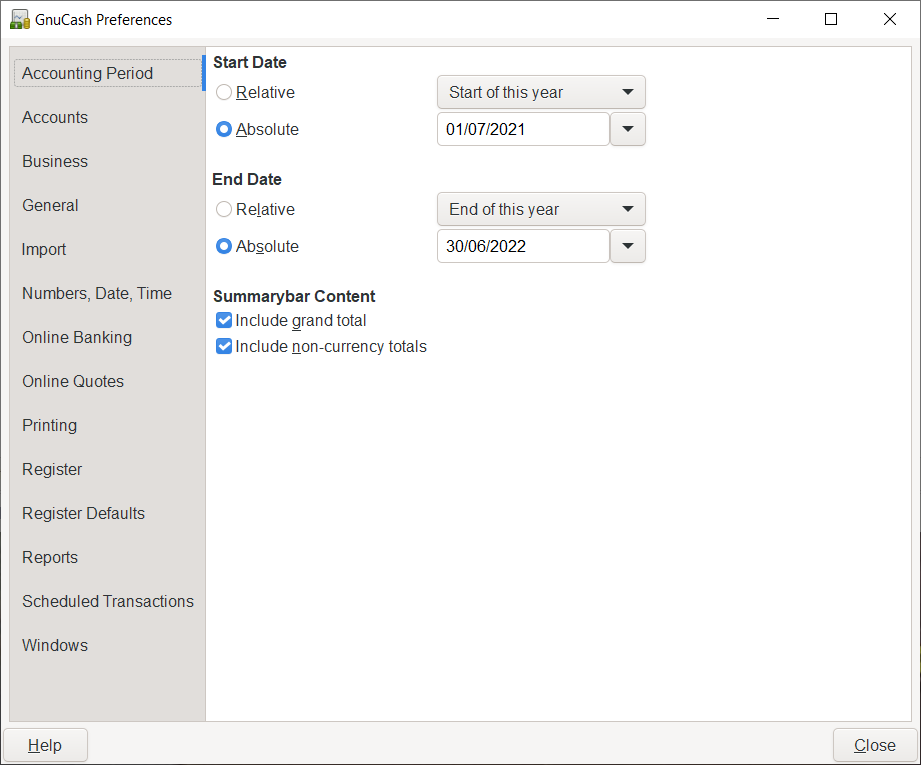Select the Scheduled Transactions page

coord(108,602)
